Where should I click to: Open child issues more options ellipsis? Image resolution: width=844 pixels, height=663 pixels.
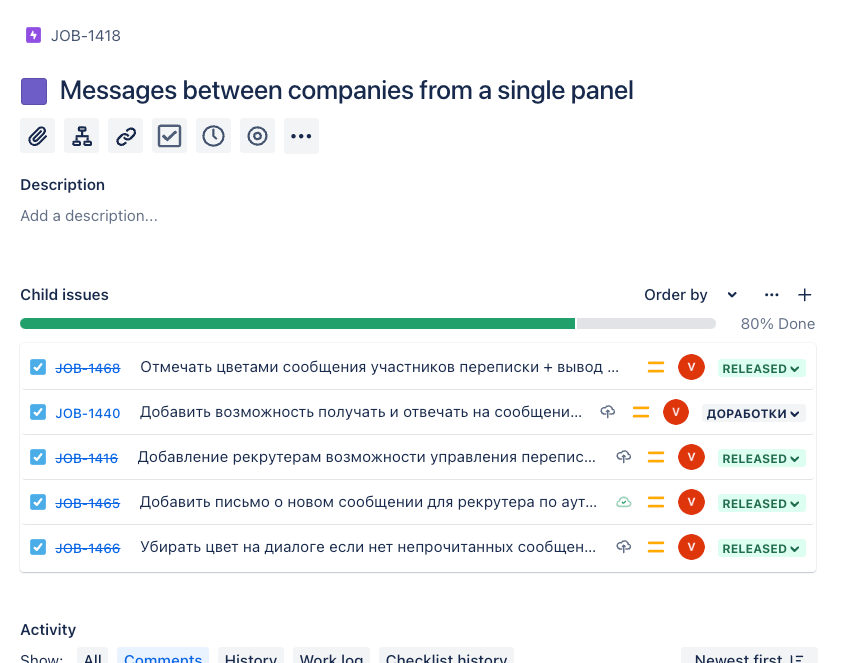[x=771, y=295]
